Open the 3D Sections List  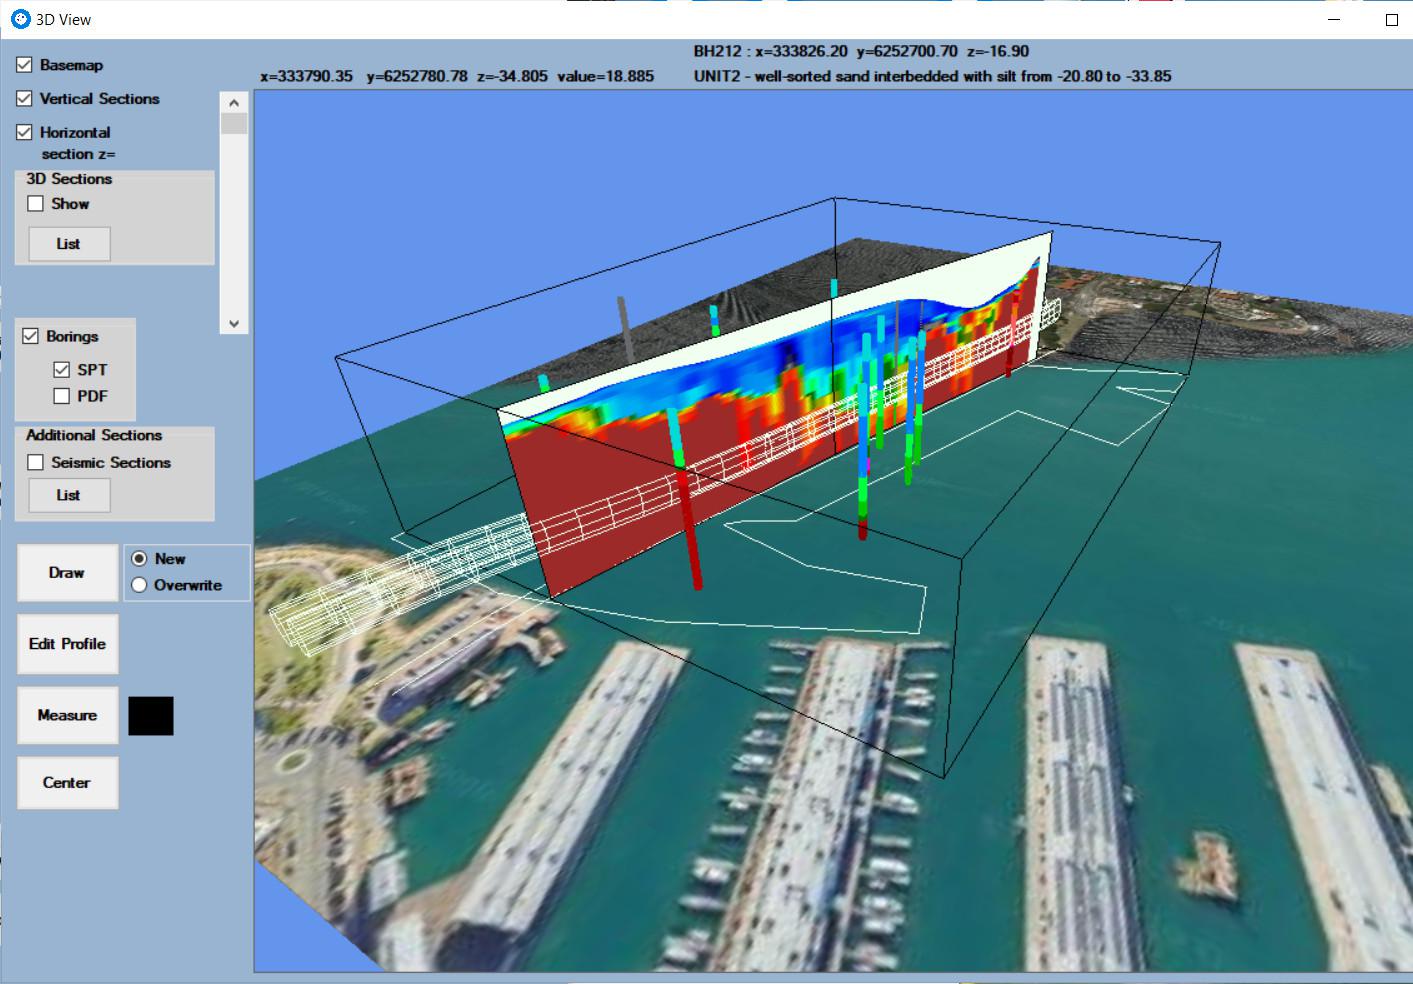(66, 243)
